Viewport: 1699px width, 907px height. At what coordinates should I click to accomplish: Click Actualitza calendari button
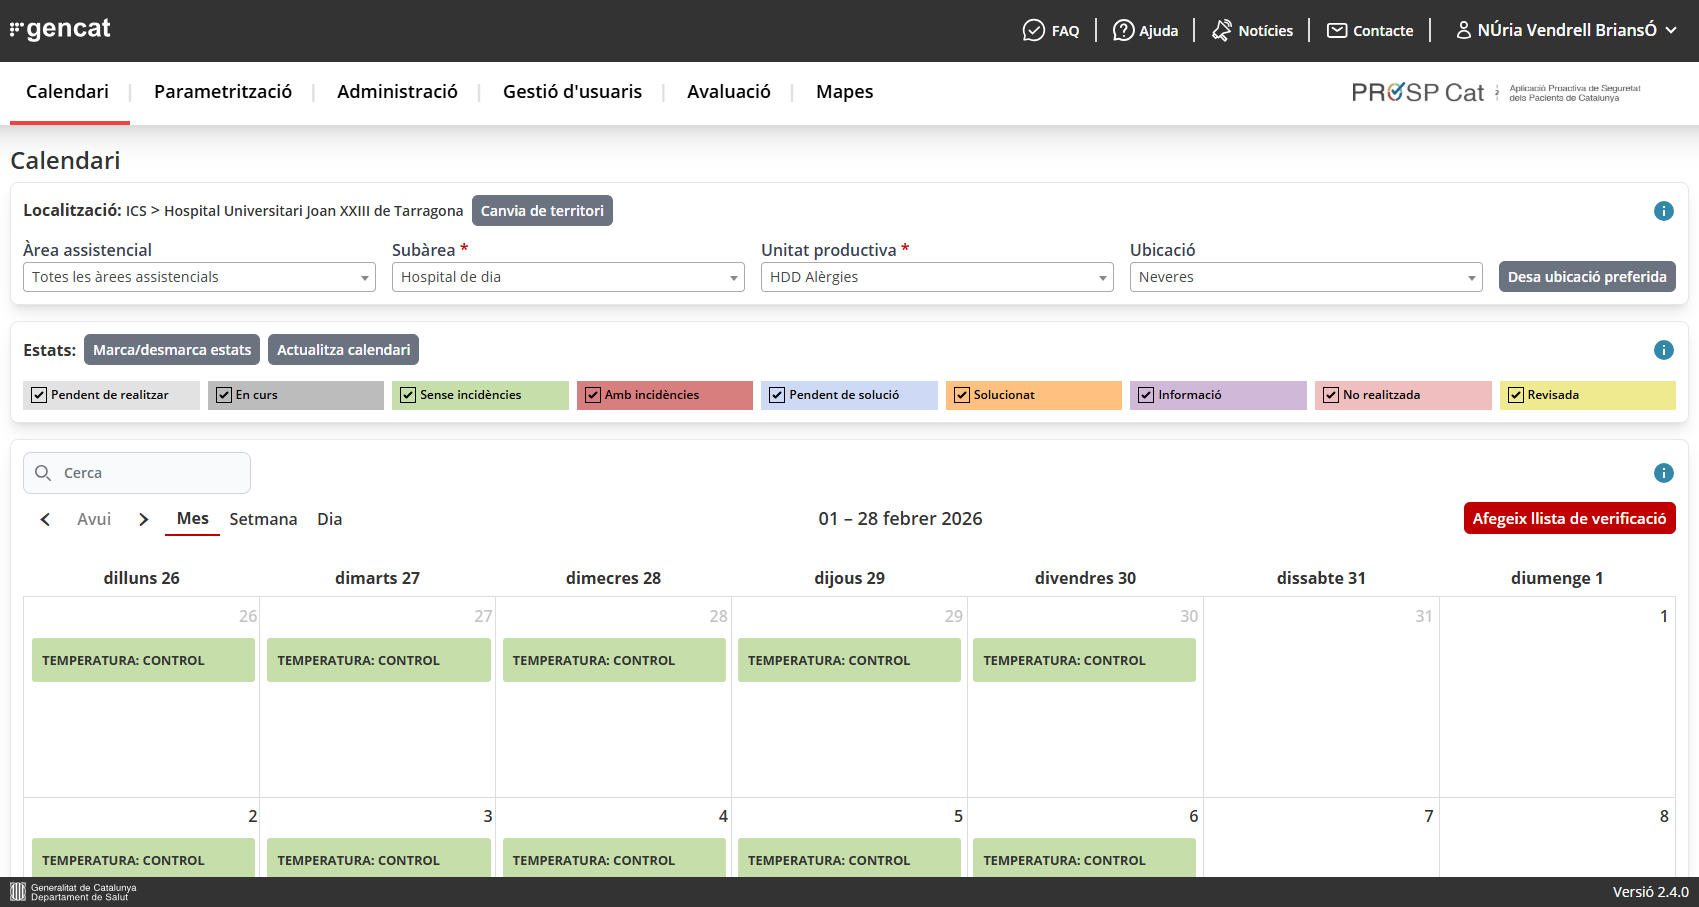click(344, 350)
